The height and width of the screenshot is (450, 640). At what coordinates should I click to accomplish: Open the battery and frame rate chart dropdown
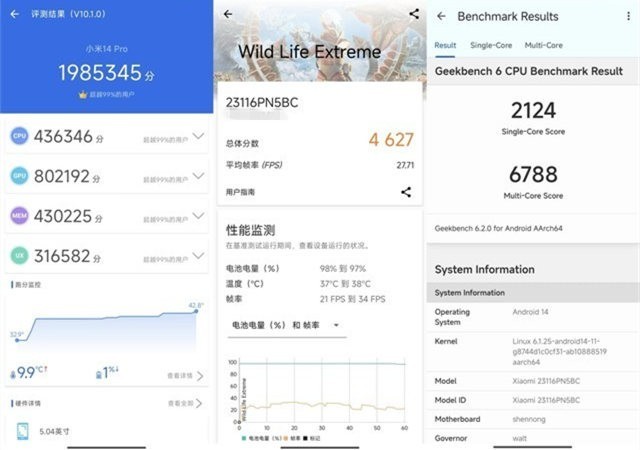pyautogui.click(x=287, y=325)
